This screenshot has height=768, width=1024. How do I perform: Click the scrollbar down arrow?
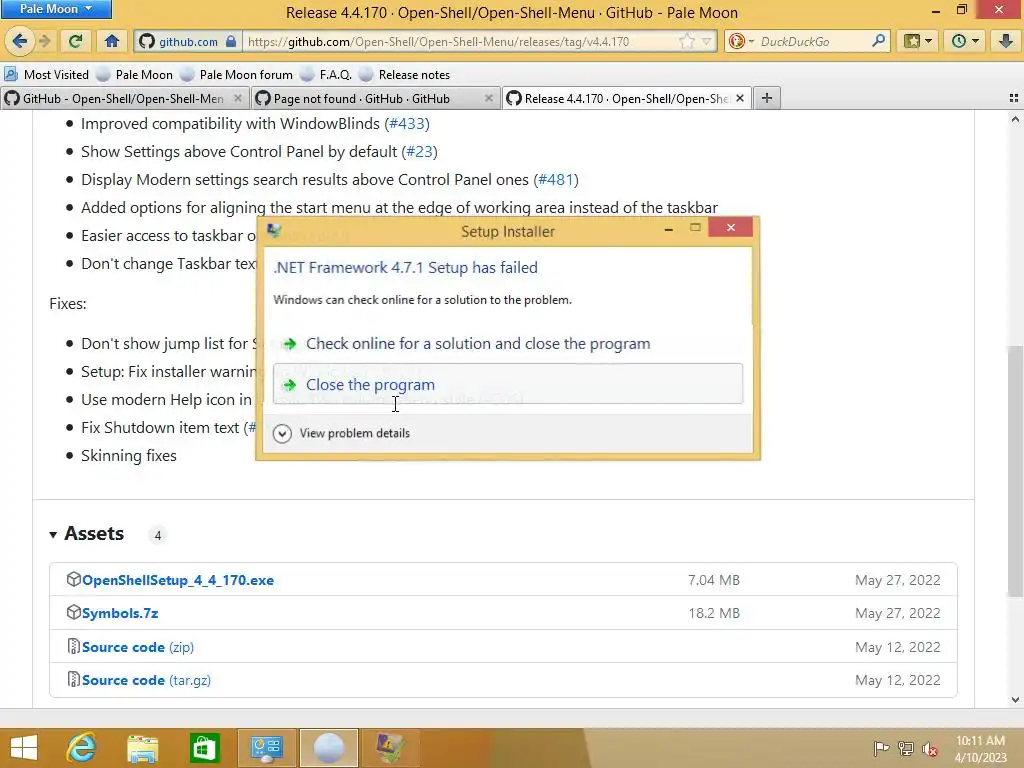pyautogui.click(x=1015, y=700)
